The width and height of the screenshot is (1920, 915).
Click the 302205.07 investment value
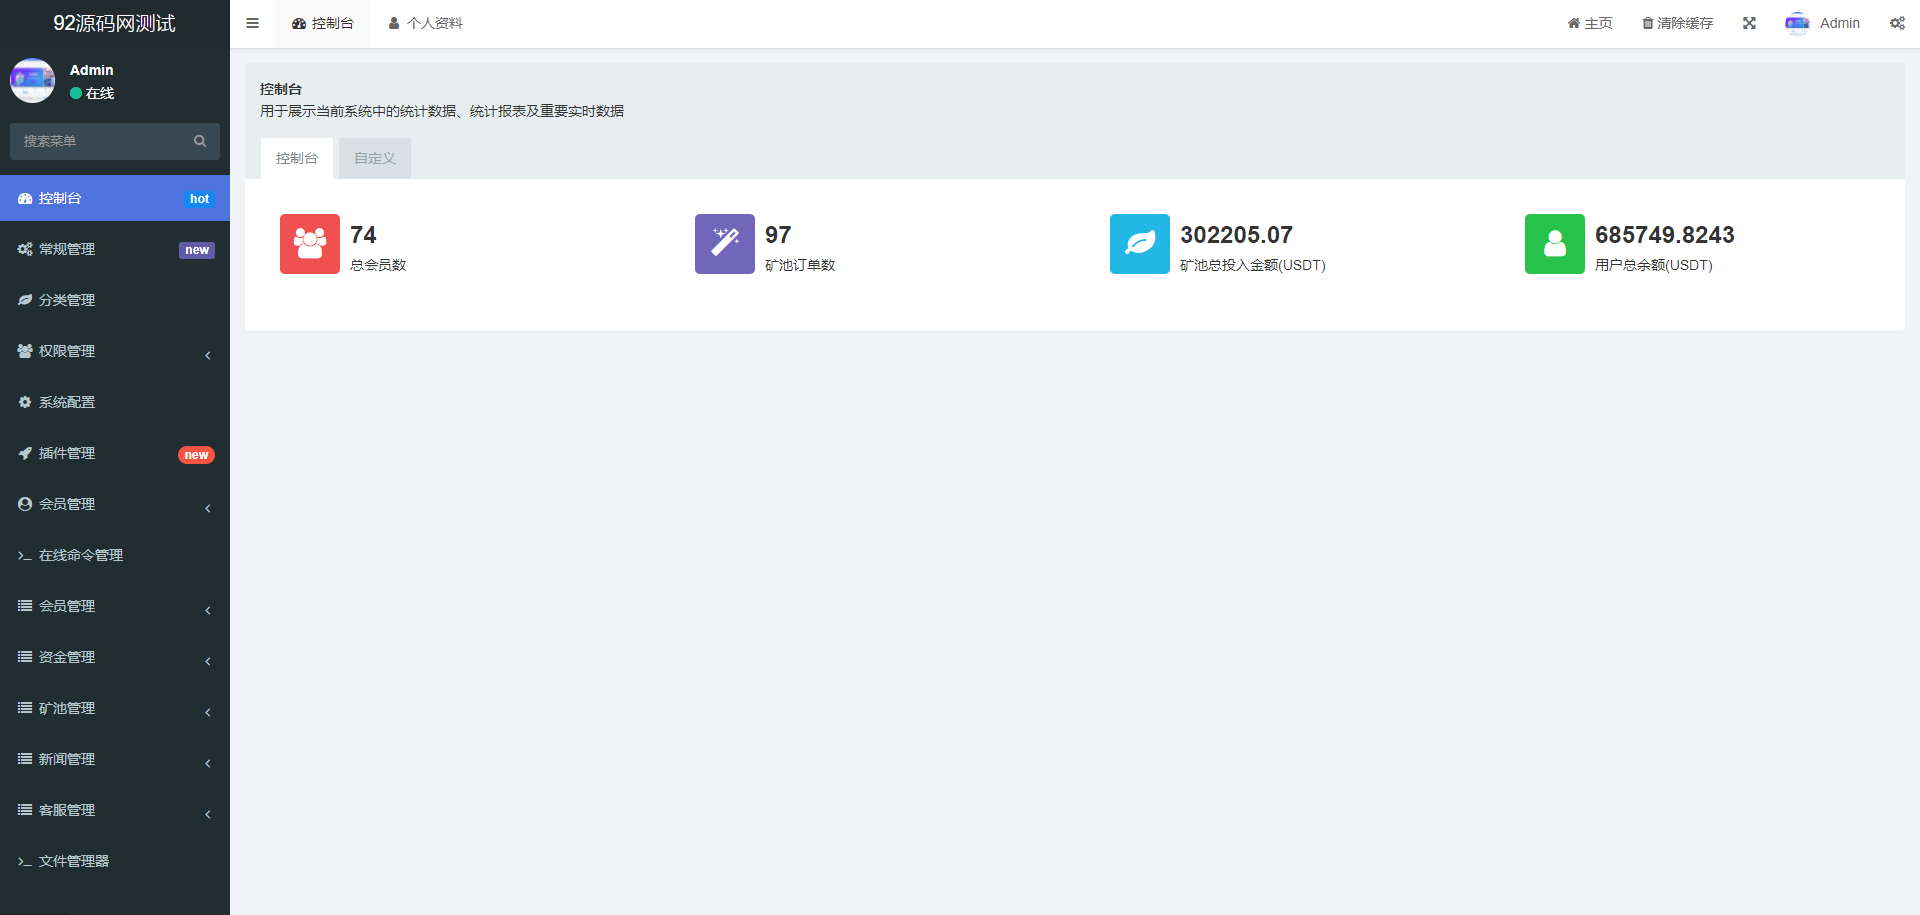[1236, 235]
